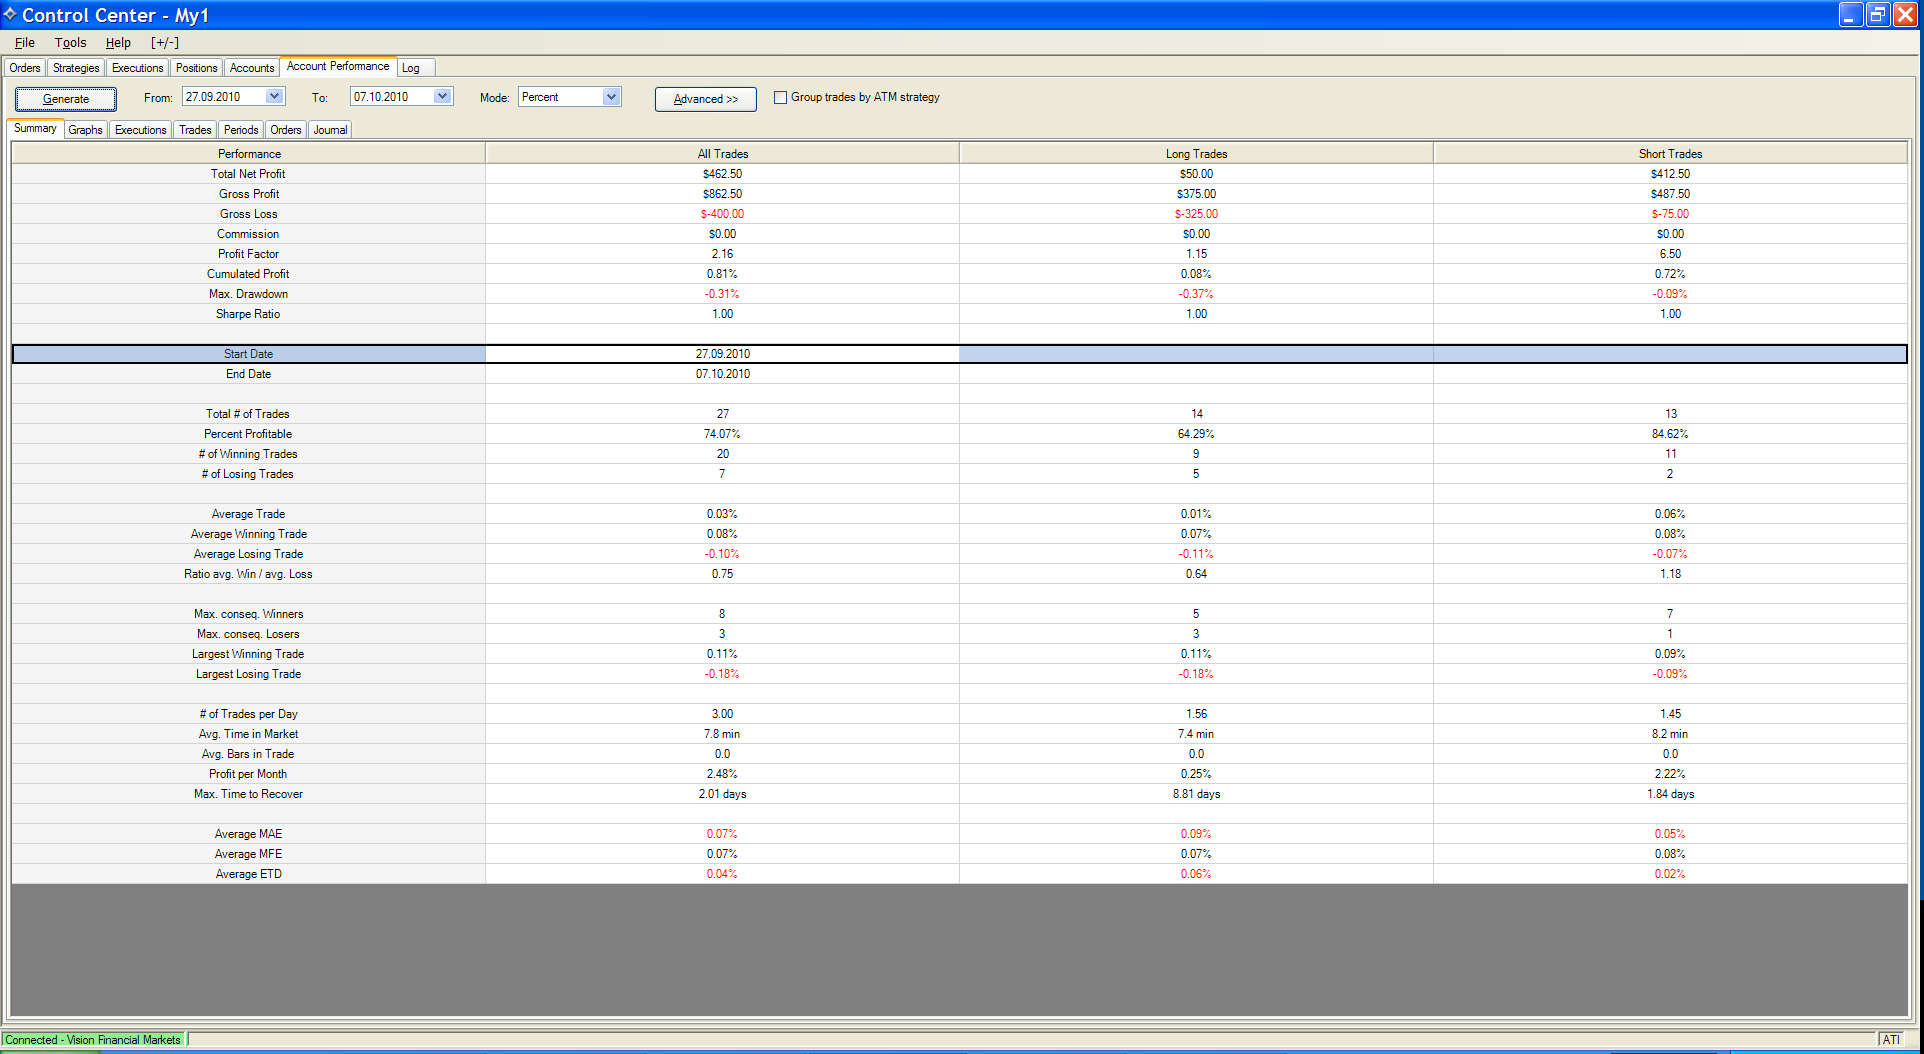Expand the Mode Percent dropdown

tap(611, 97)
